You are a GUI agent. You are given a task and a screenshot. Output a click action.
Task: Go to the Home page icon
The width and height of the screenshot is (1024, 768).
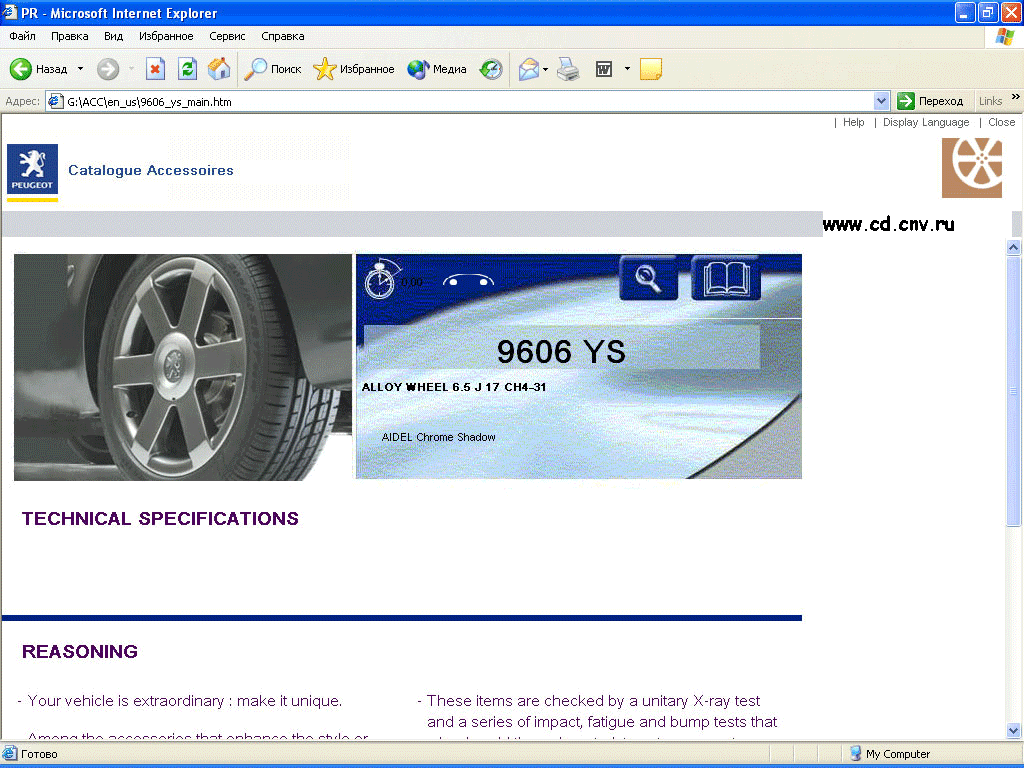pyautogui.click(x=219, y=69)
